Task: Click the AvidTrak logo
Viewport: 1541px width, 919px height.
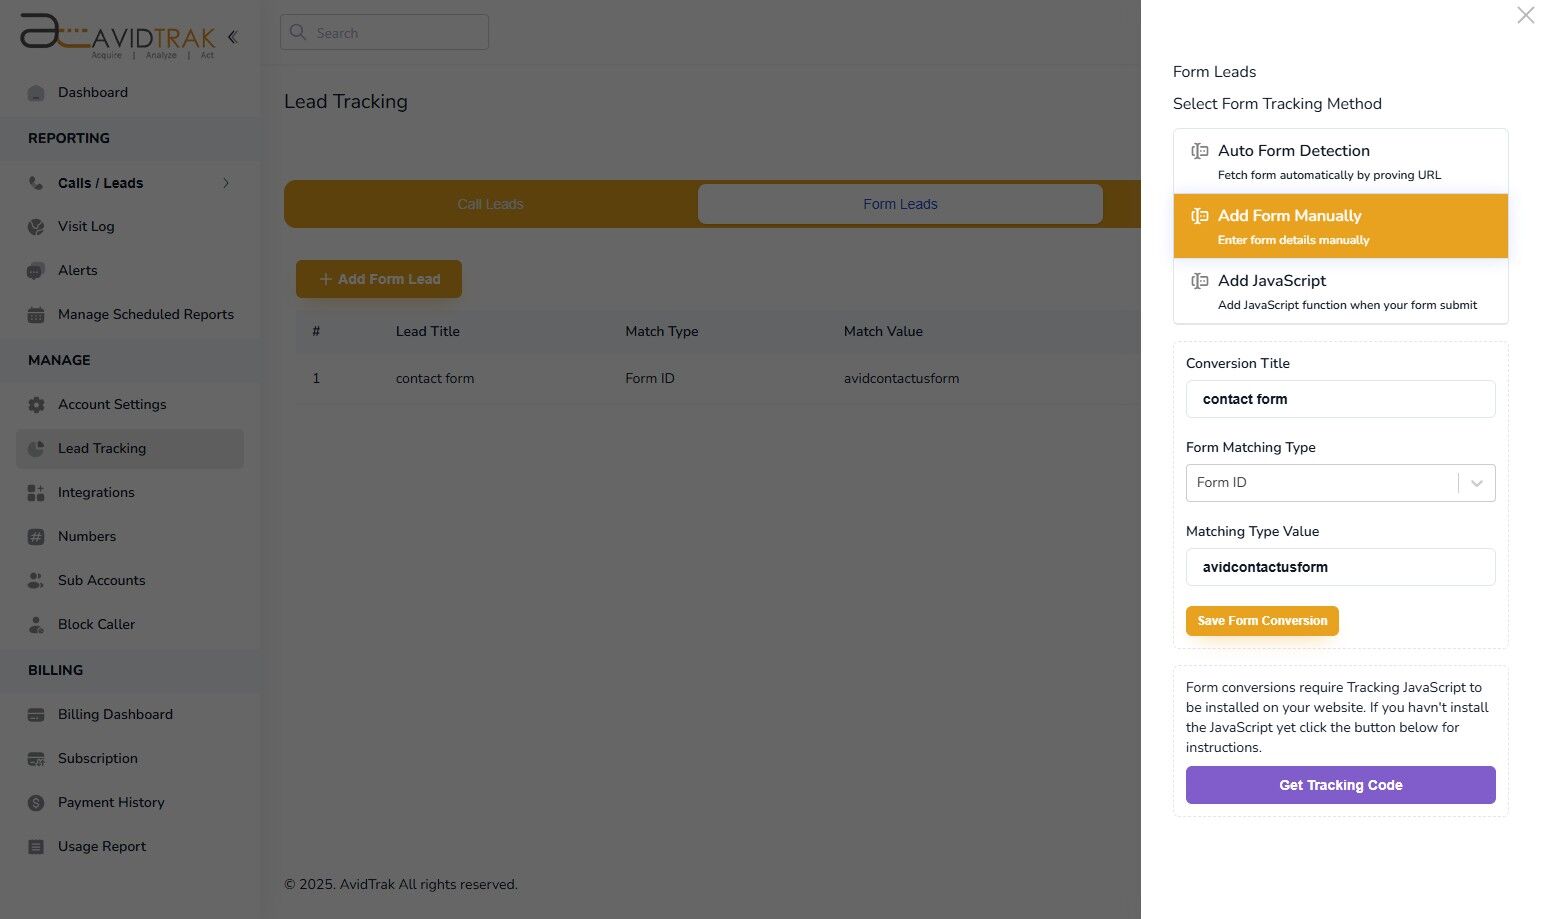Action: [x=117, y=35]
